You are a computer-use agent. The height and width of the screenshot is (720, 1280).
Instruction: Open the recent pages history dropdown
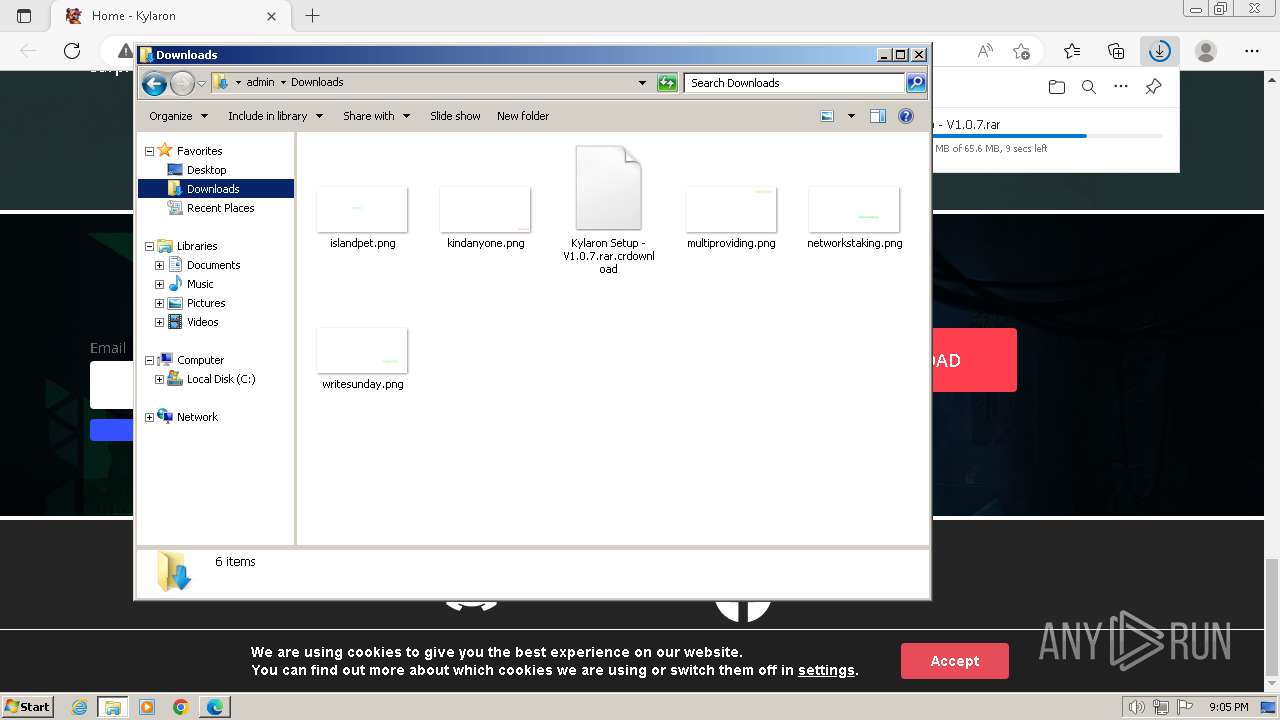(x=202, y=83)
